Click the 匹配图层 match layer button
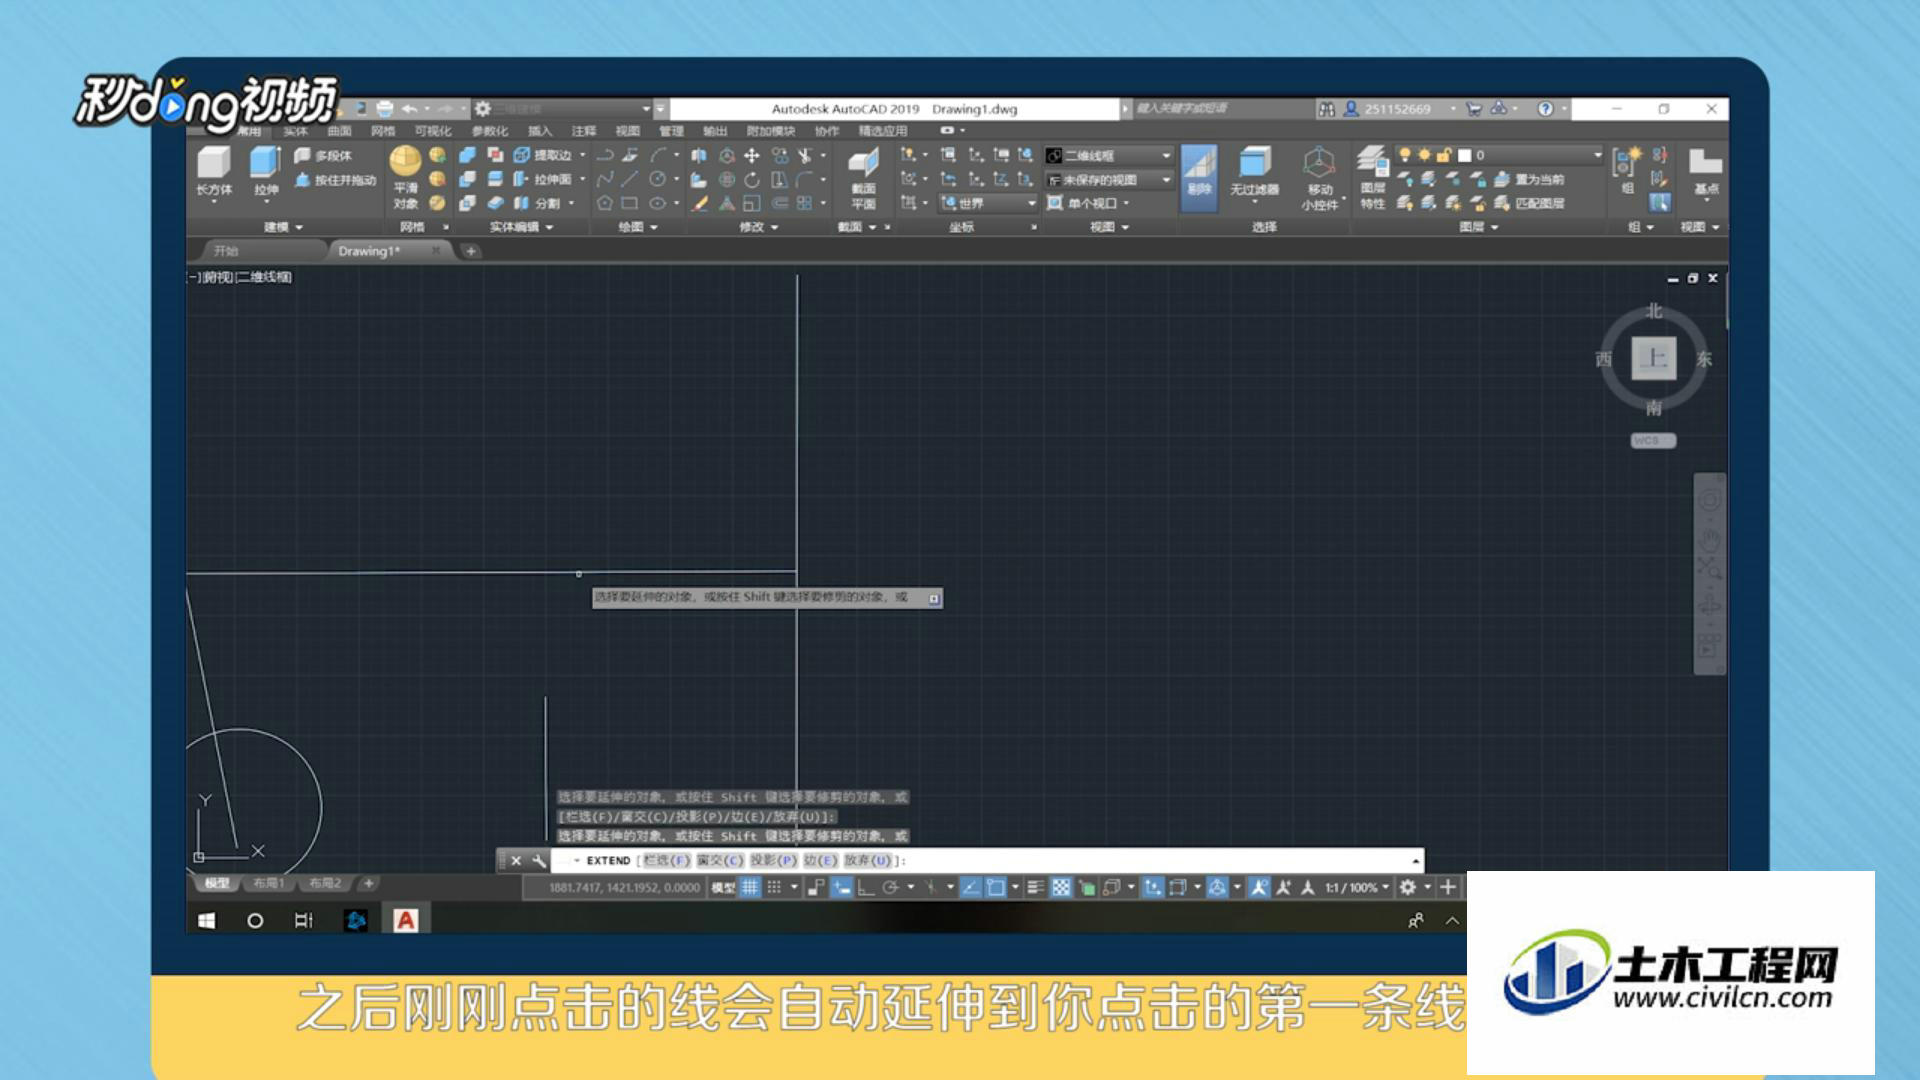 point(1530,203)
